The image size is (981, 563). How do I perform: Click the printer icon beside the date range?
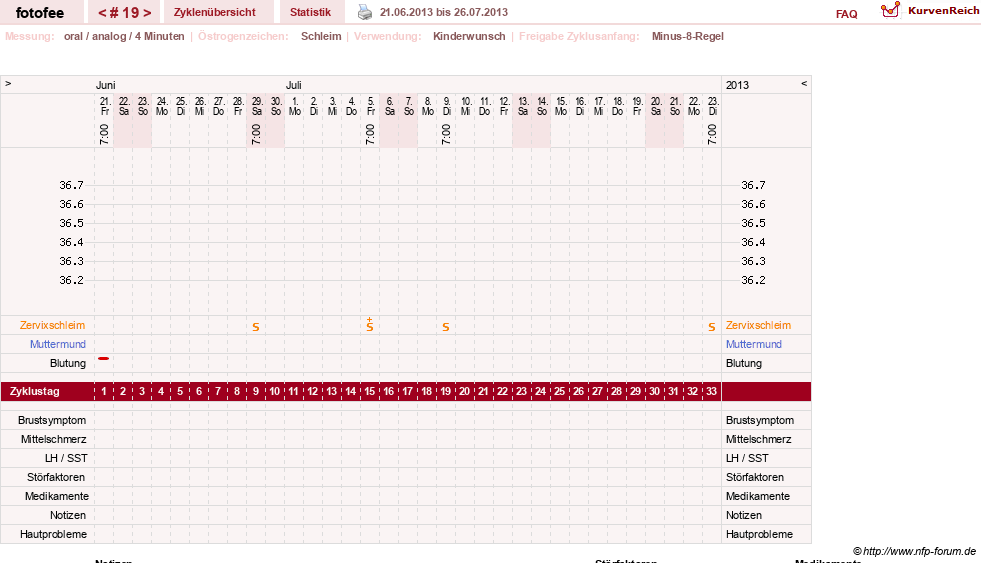[365, 12]
